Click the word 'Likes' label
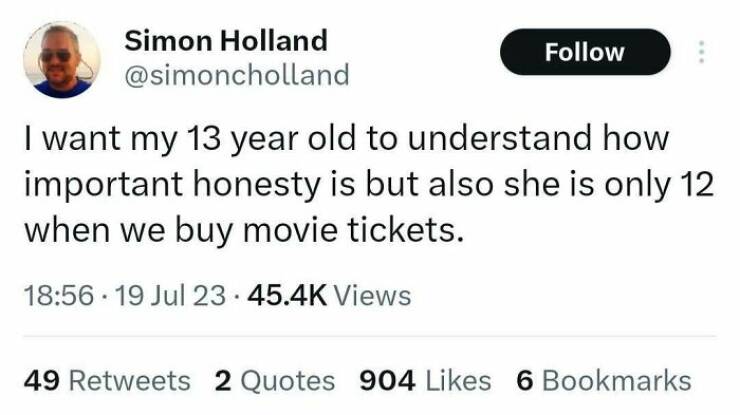This screenshot has width=740, height=415. pos(460,380)
